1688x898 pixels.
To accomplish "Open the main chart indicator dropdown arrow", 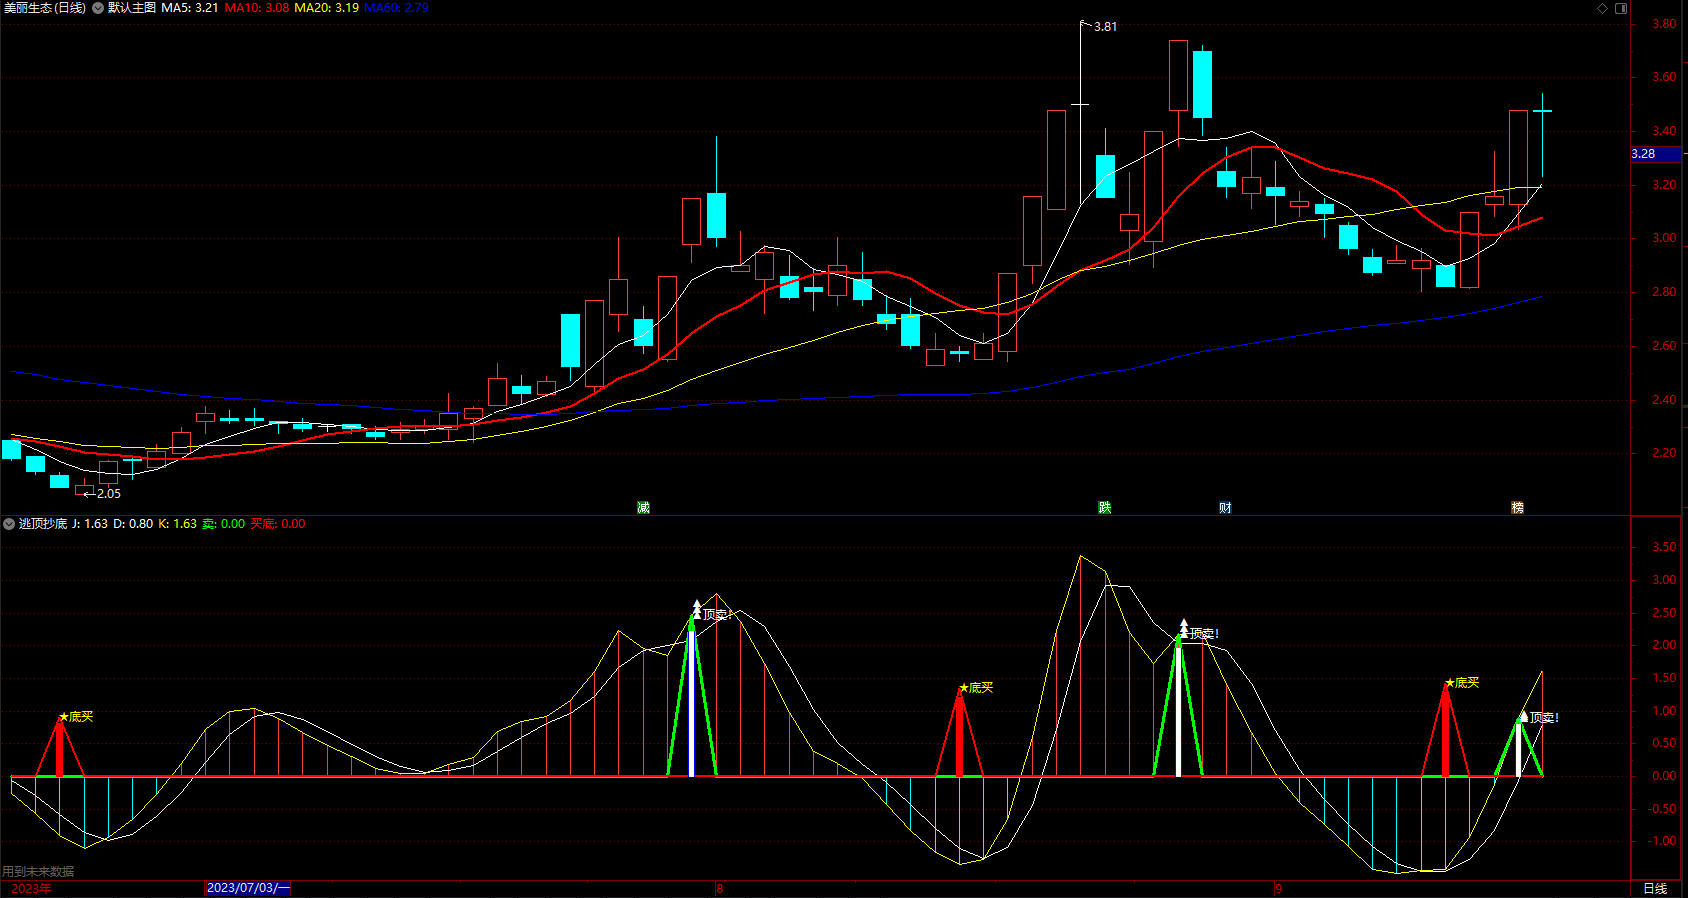I will coord(98,8).
